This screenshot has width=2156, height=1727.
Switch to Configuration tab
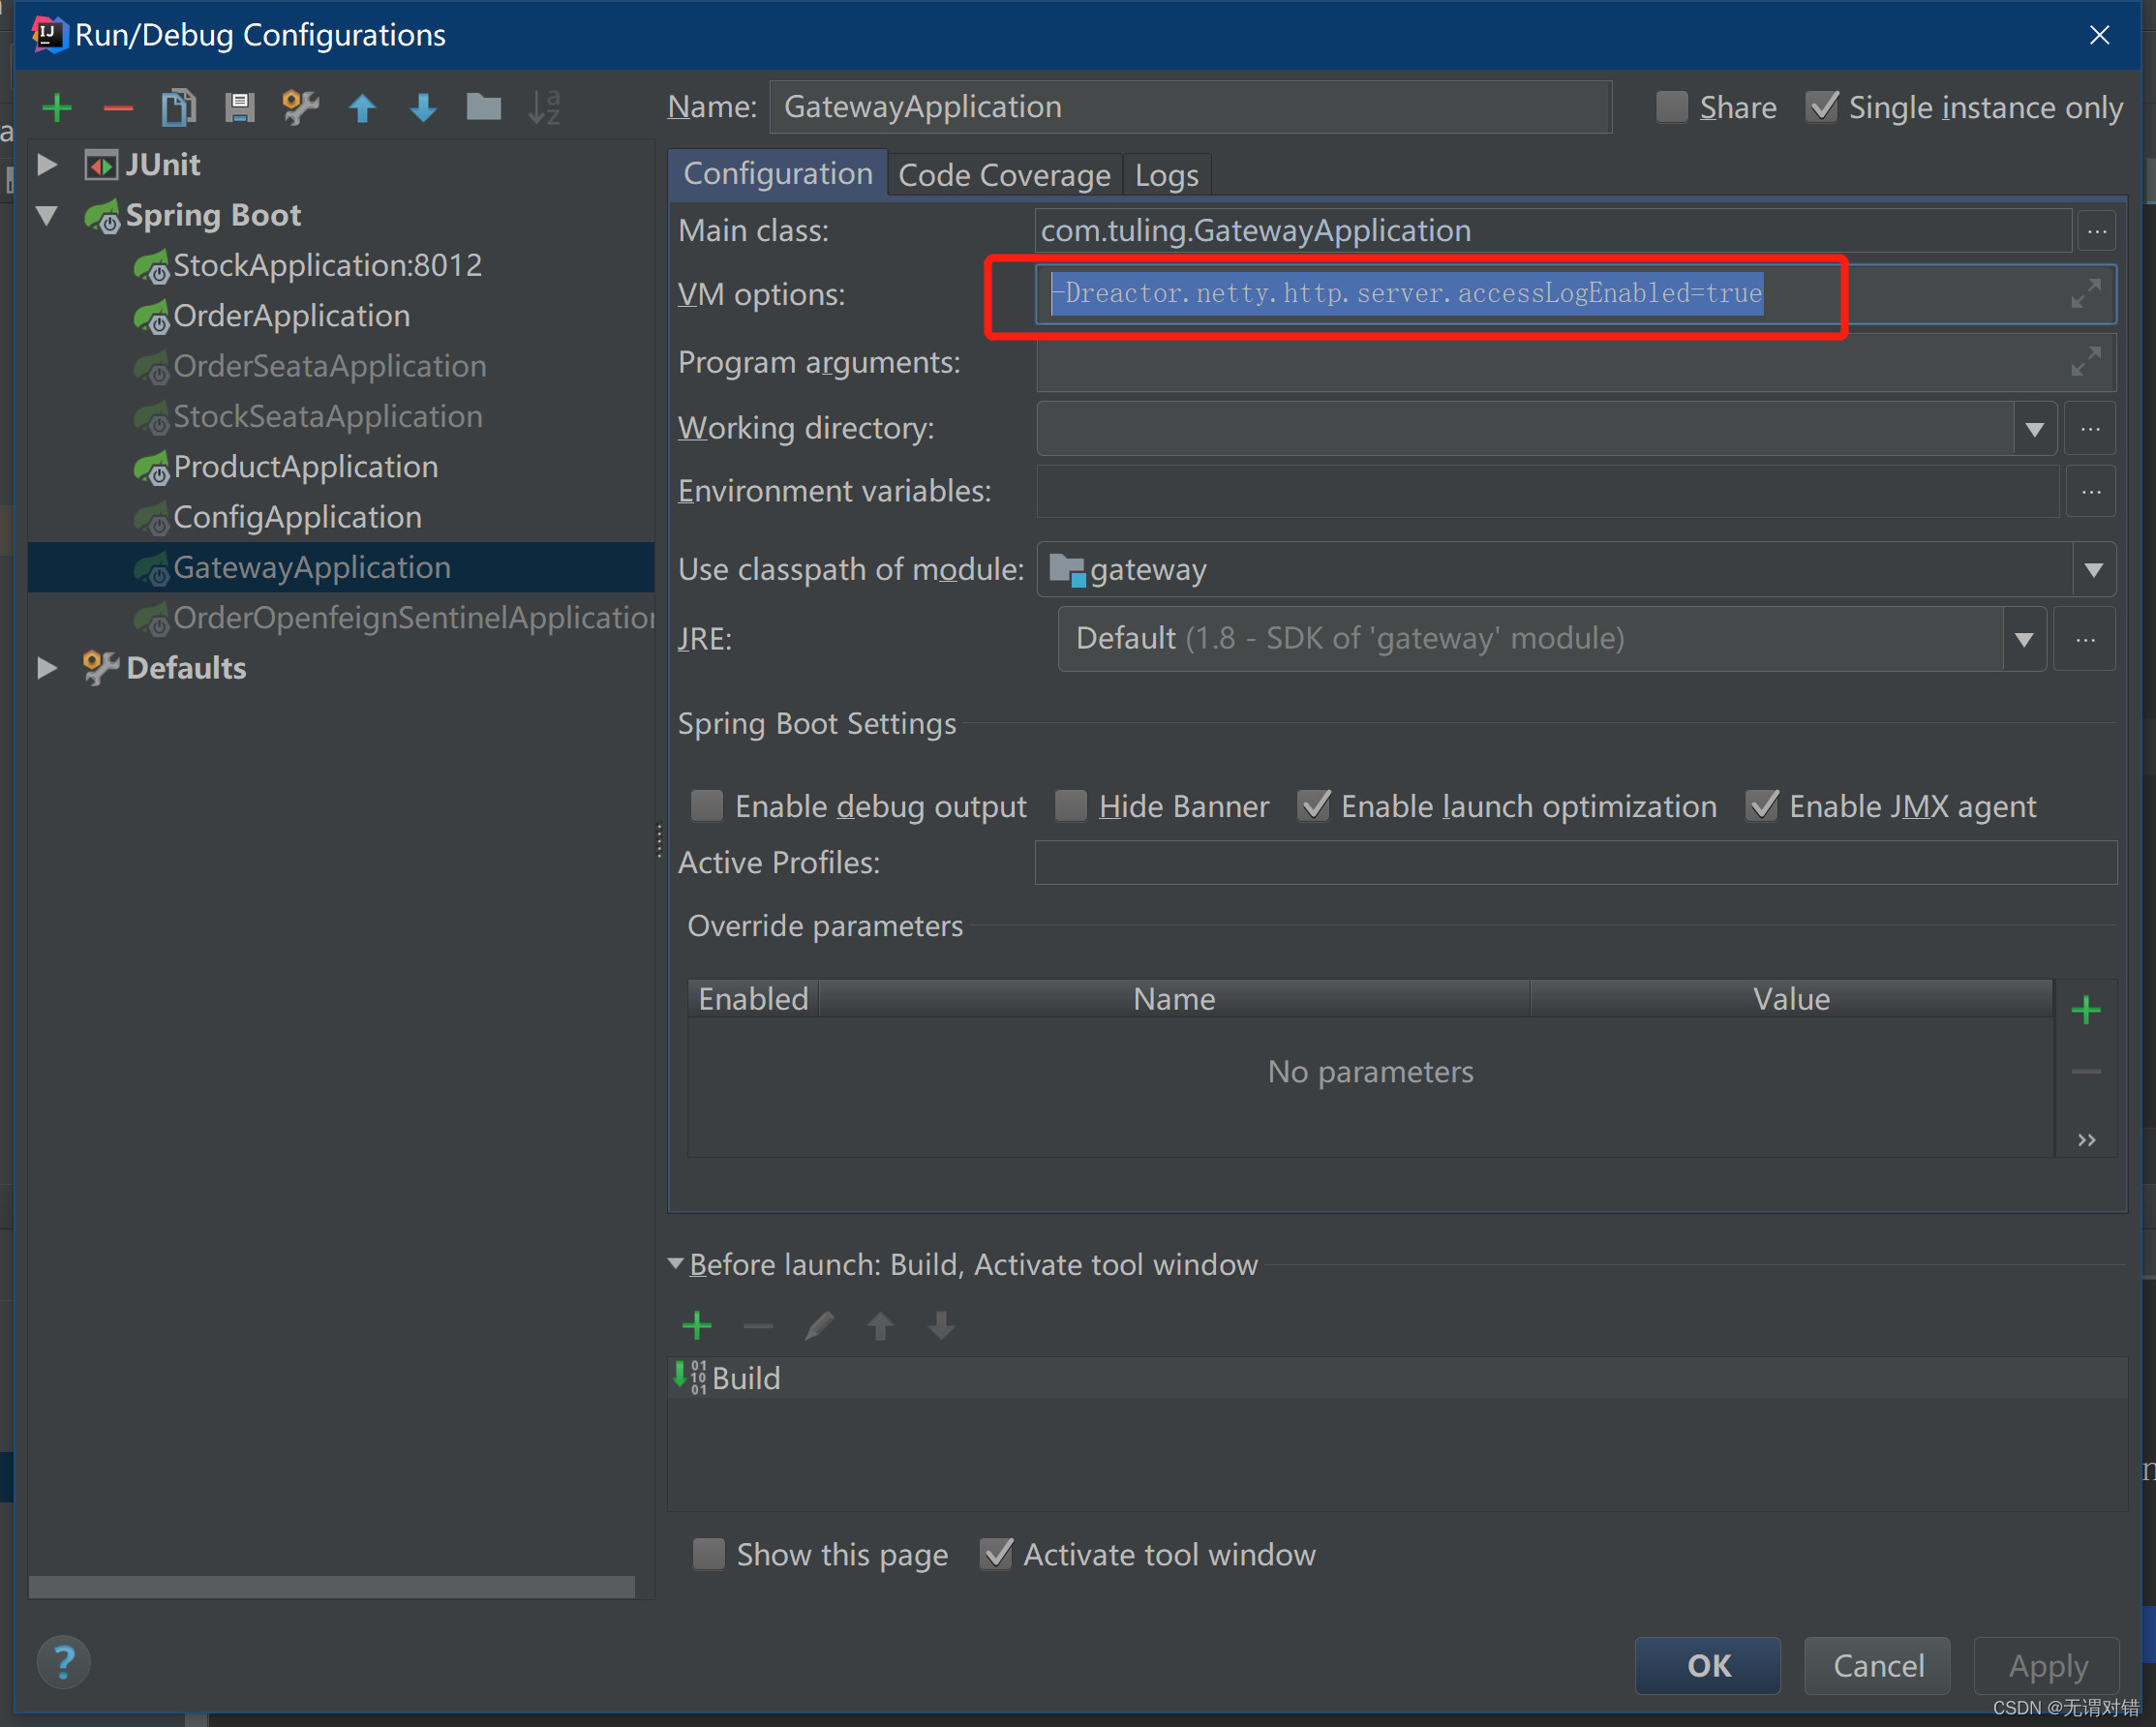coord(777,174)
